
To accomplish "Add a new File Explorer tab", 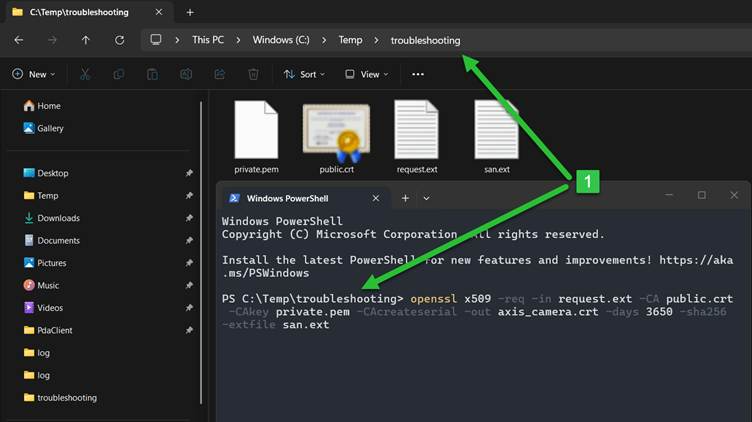I will (x=190, y=12).
